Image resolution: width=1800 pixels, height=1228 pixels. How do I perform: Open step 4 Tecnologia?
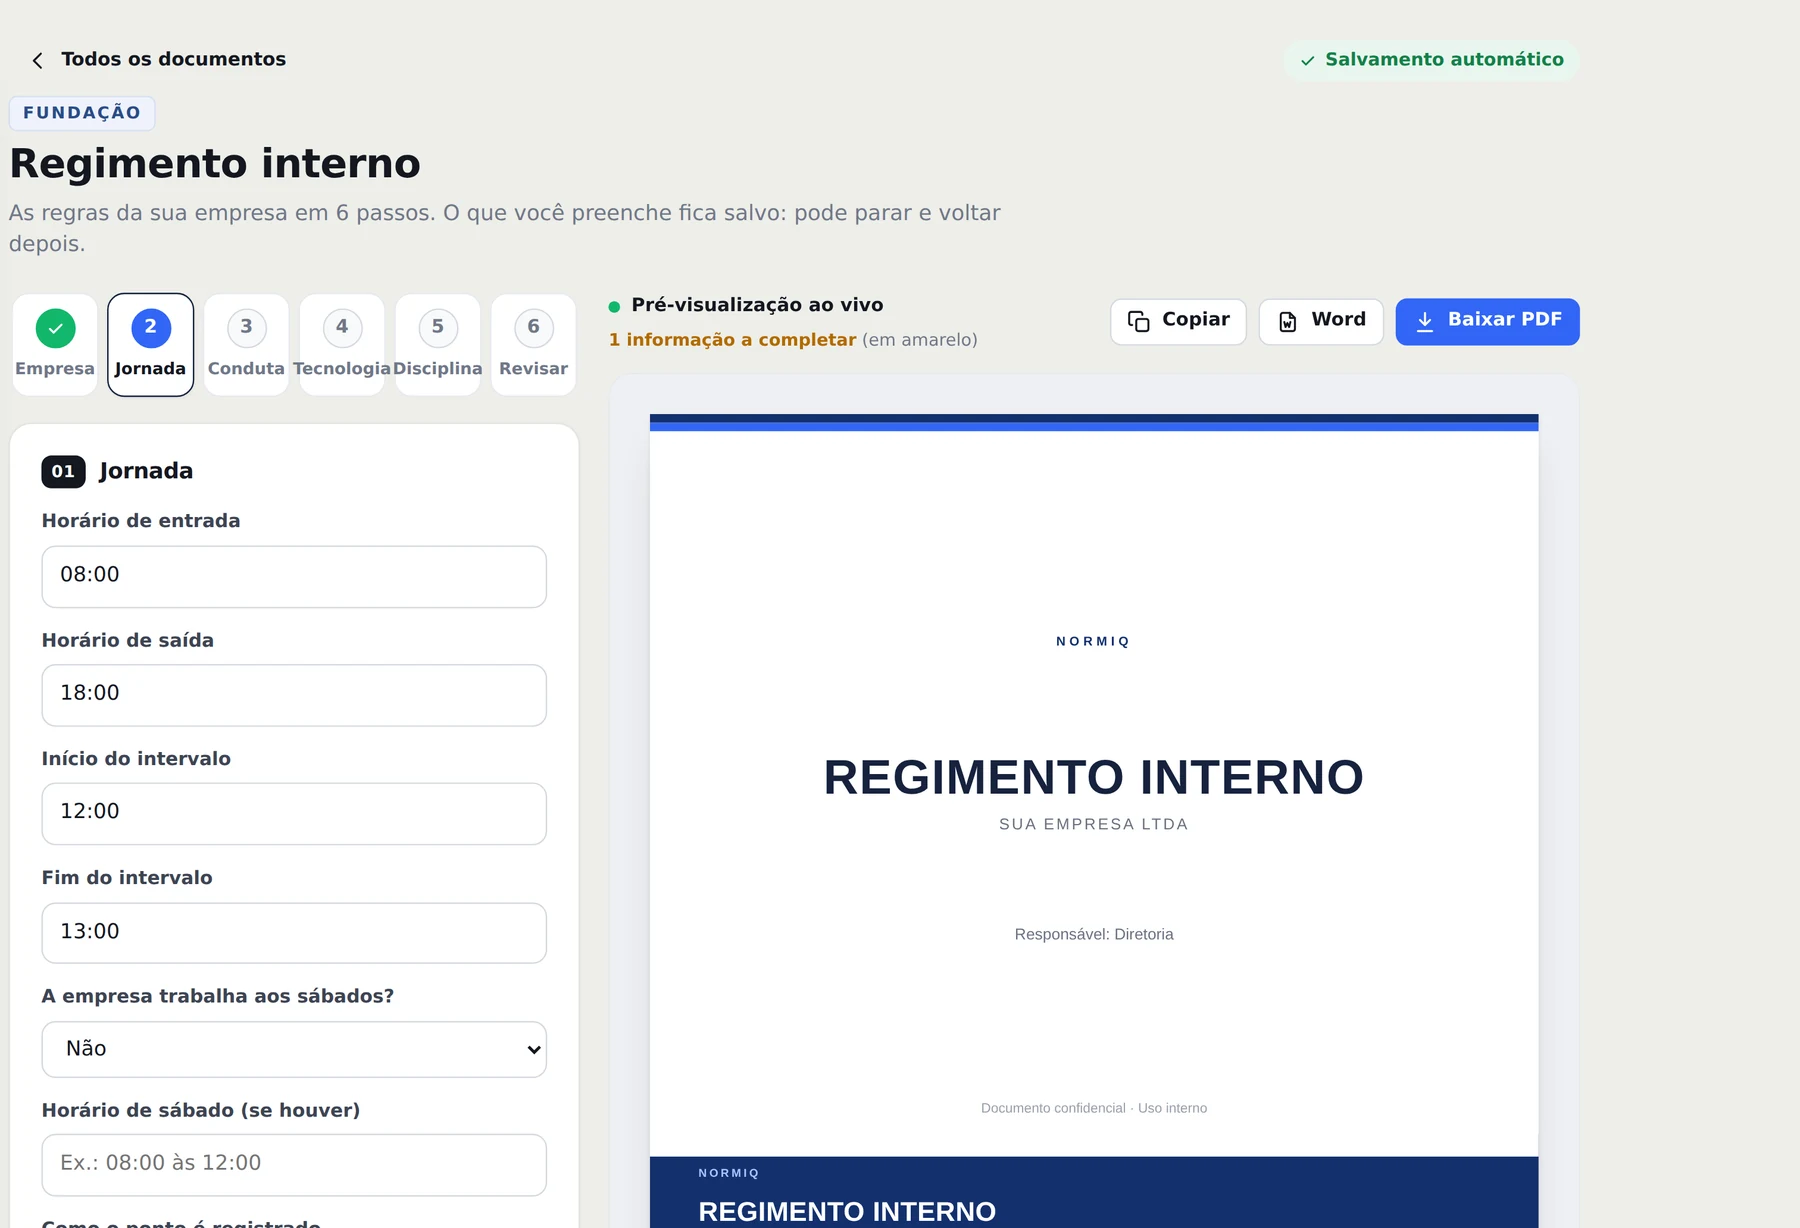point(342,345)
